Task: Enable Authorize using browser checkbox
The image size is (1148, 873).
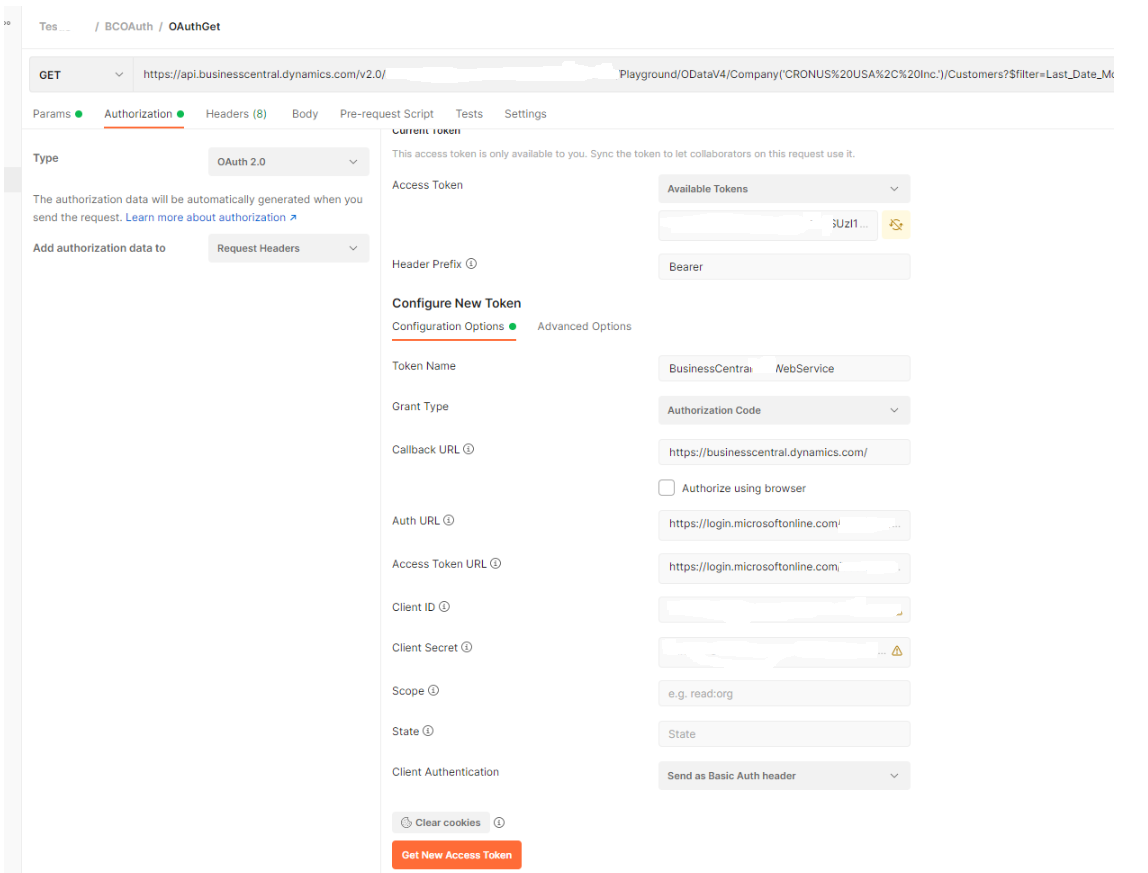Action: tap(666, 488)
